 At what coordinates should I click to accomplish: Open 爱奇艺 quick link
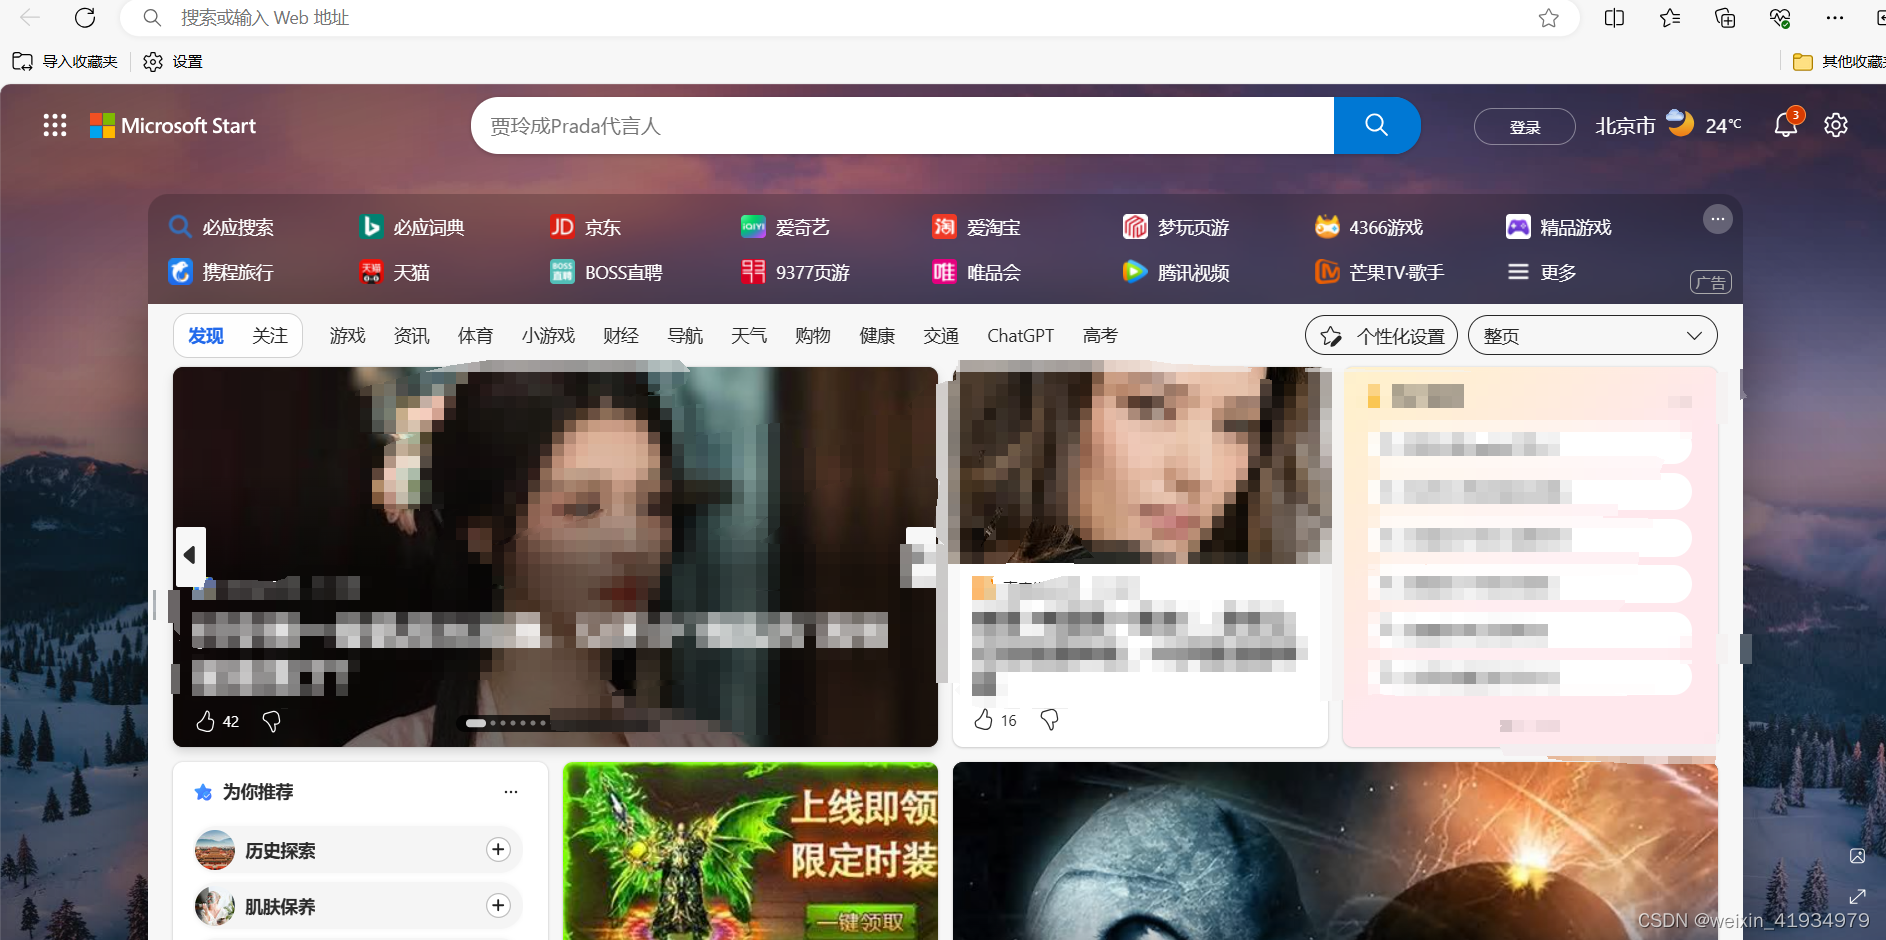[785, 227]
